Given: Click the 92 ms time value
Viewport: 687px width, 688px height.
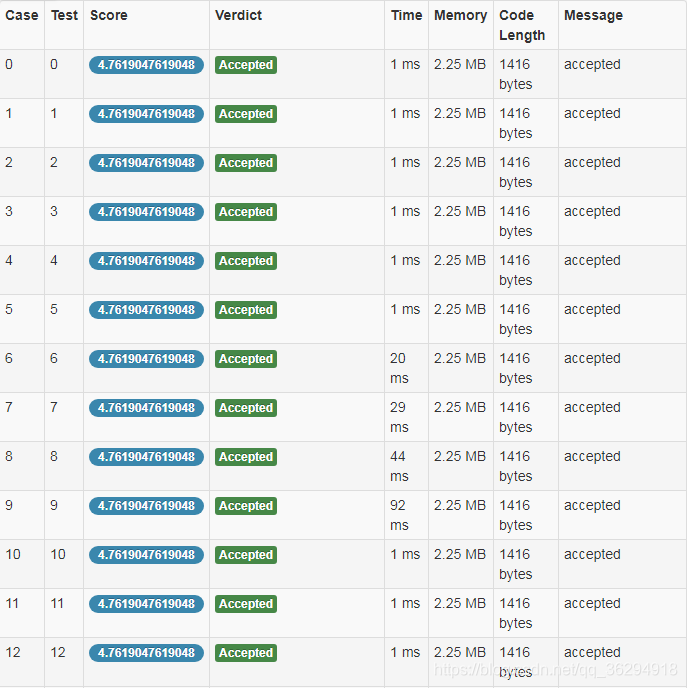Looking at the screenshot, I should (x=399, y=515).
